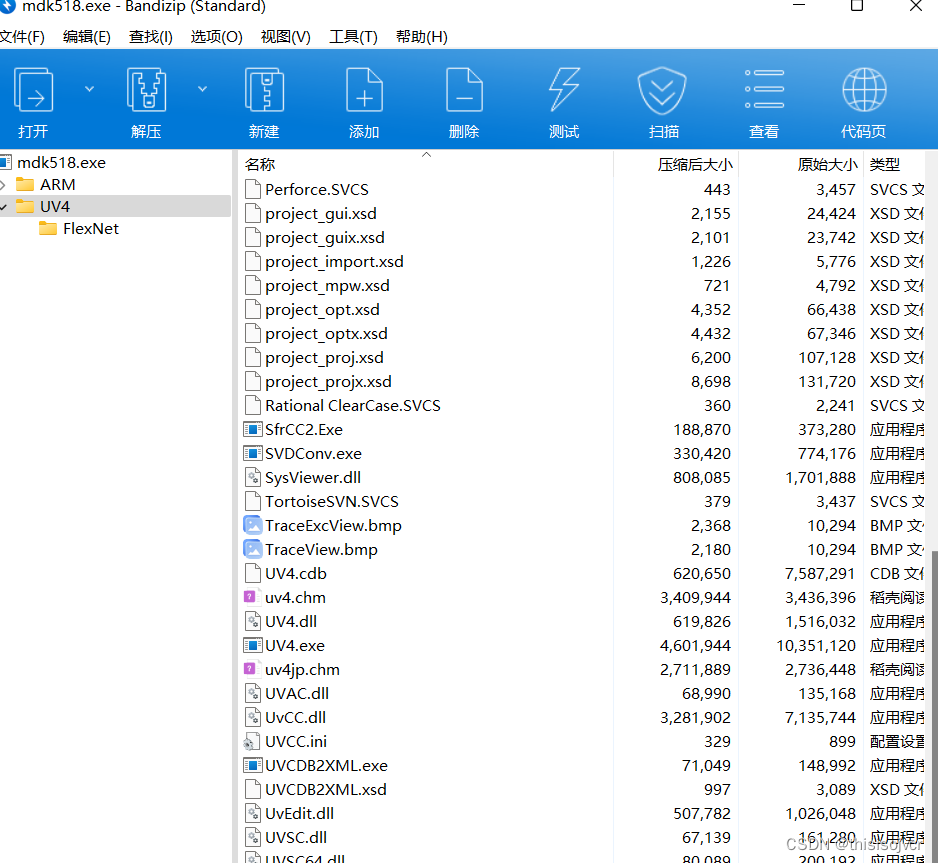Viewport: 938px width, 863px height.
Task: Click the TraceView.bmp image icon
Action: click(x=252, y=549)
